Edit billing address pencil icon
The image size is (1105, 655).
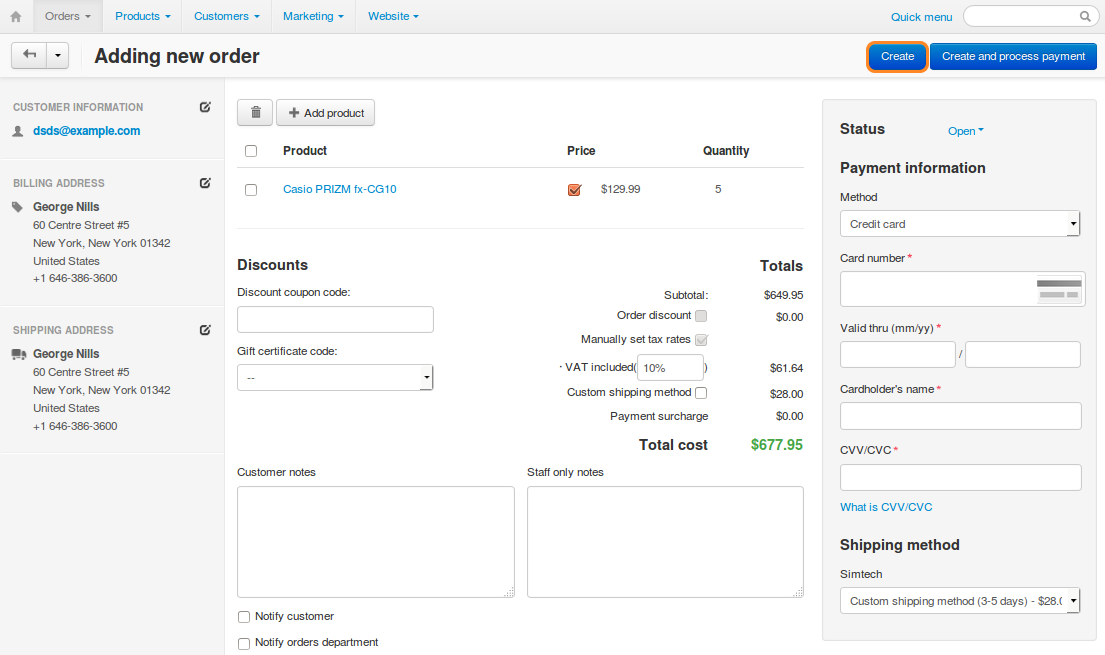coord(205,183)
